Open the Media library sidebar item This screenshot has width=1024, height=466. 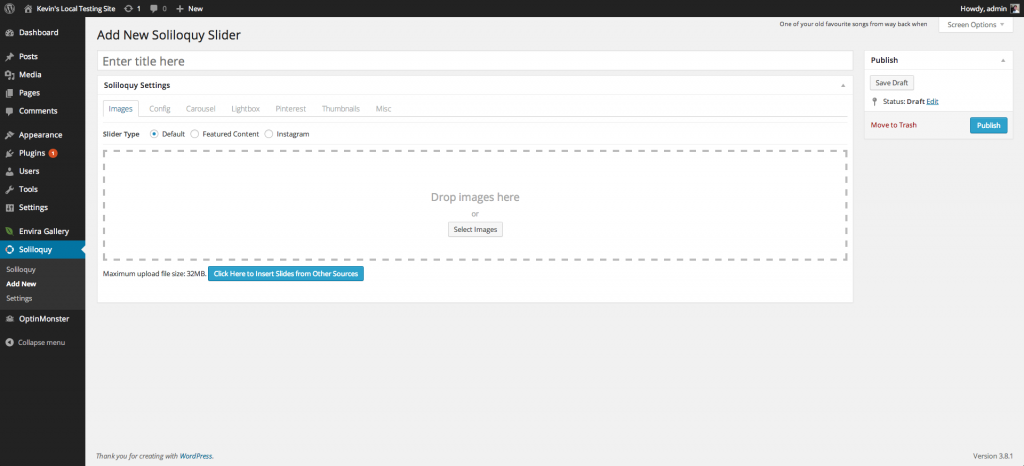[x=30, y=75]
